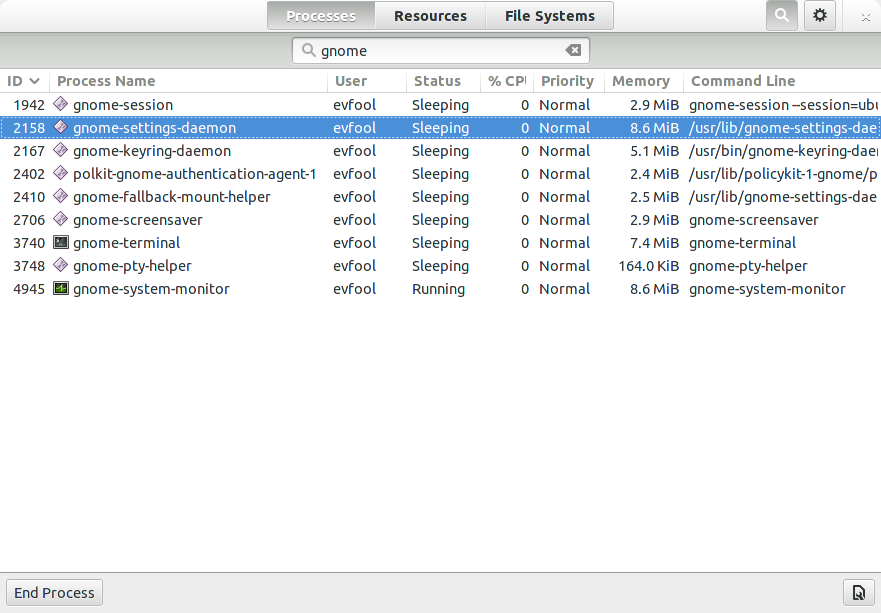Click the gnome-fallback-mount-helper process icon
Viewport: 881px width, 613px height.
click(61, 196)
